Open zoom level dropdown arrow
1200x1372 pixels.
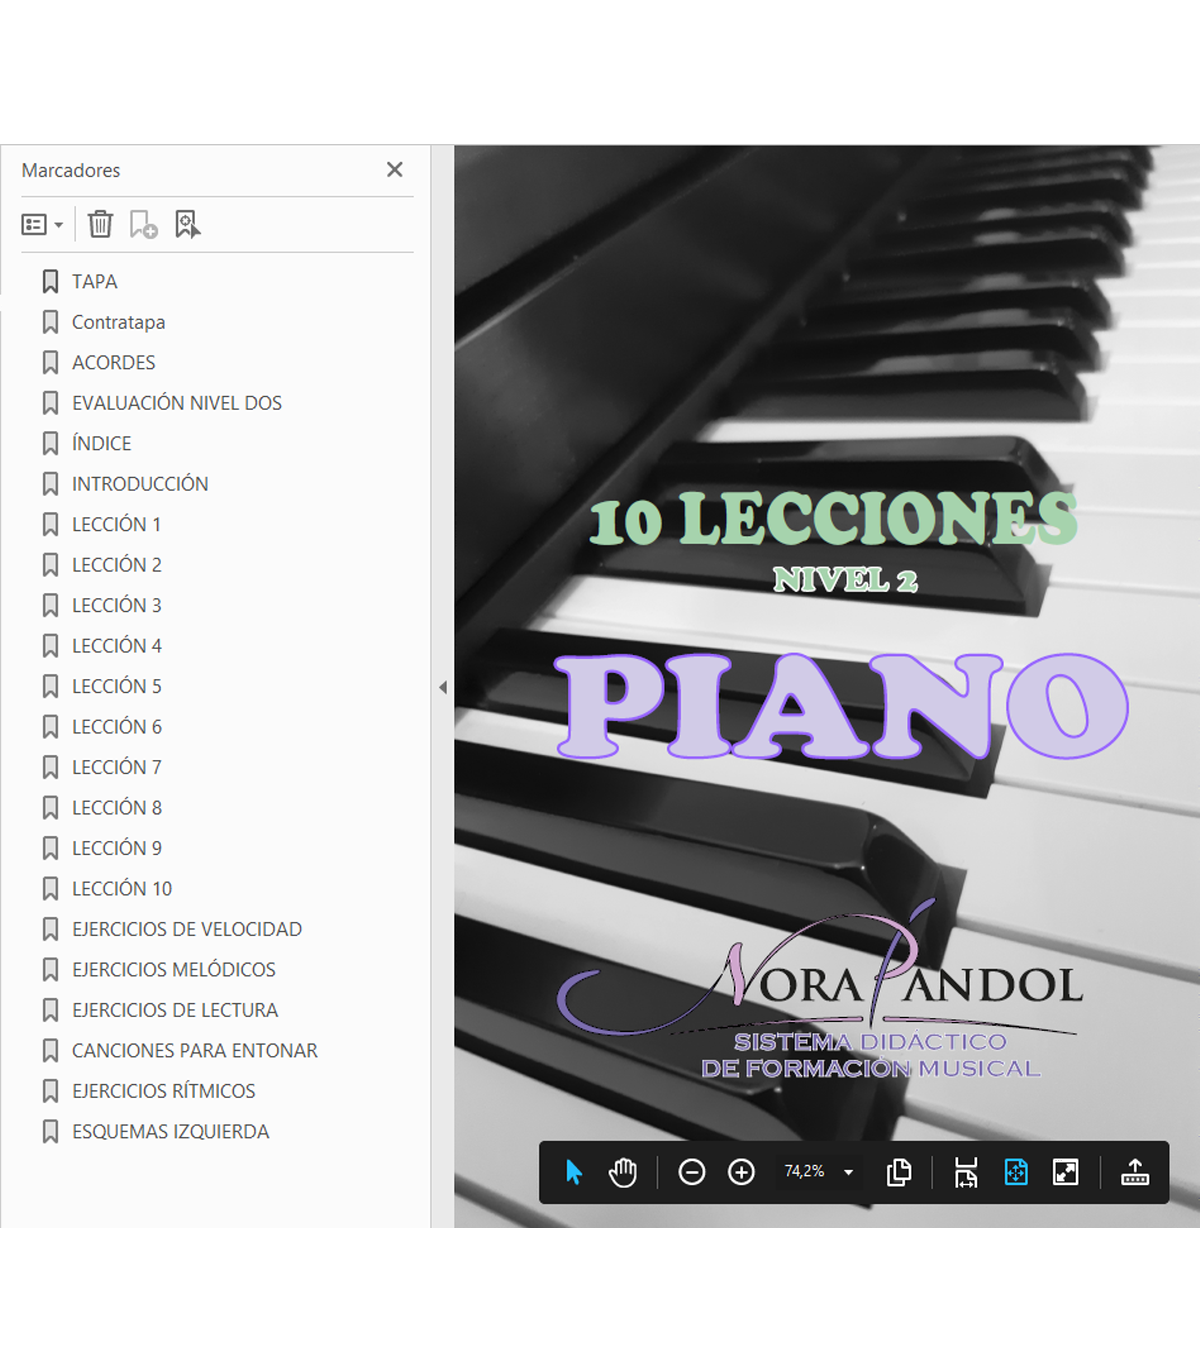click(x=849, y=1172)
